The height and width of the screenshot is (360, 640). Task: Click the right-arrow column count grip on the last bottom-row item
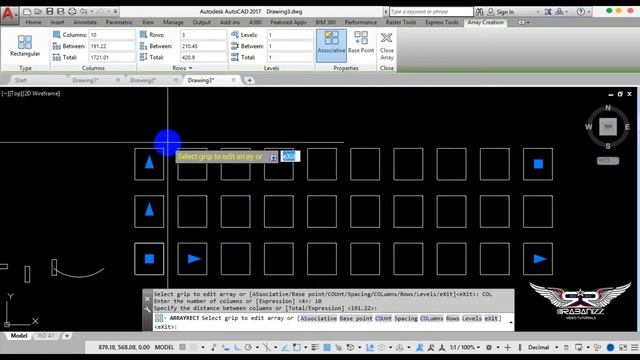pyautogui.click(x=540, y=259)
